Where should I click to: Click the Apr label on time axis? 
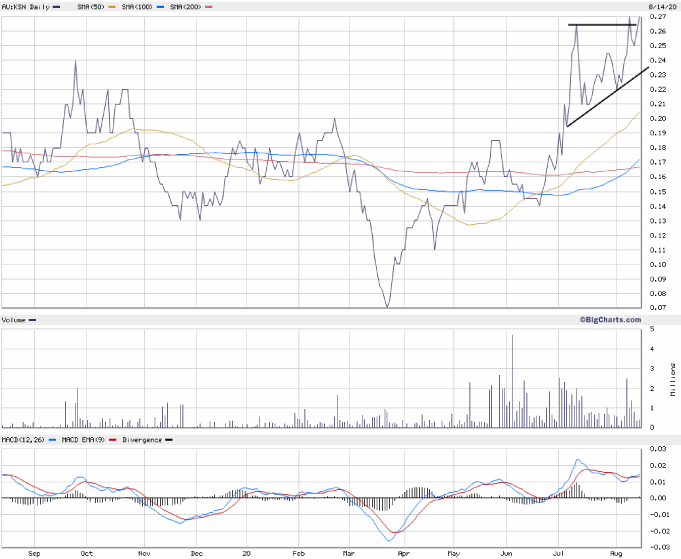[403, 551]
